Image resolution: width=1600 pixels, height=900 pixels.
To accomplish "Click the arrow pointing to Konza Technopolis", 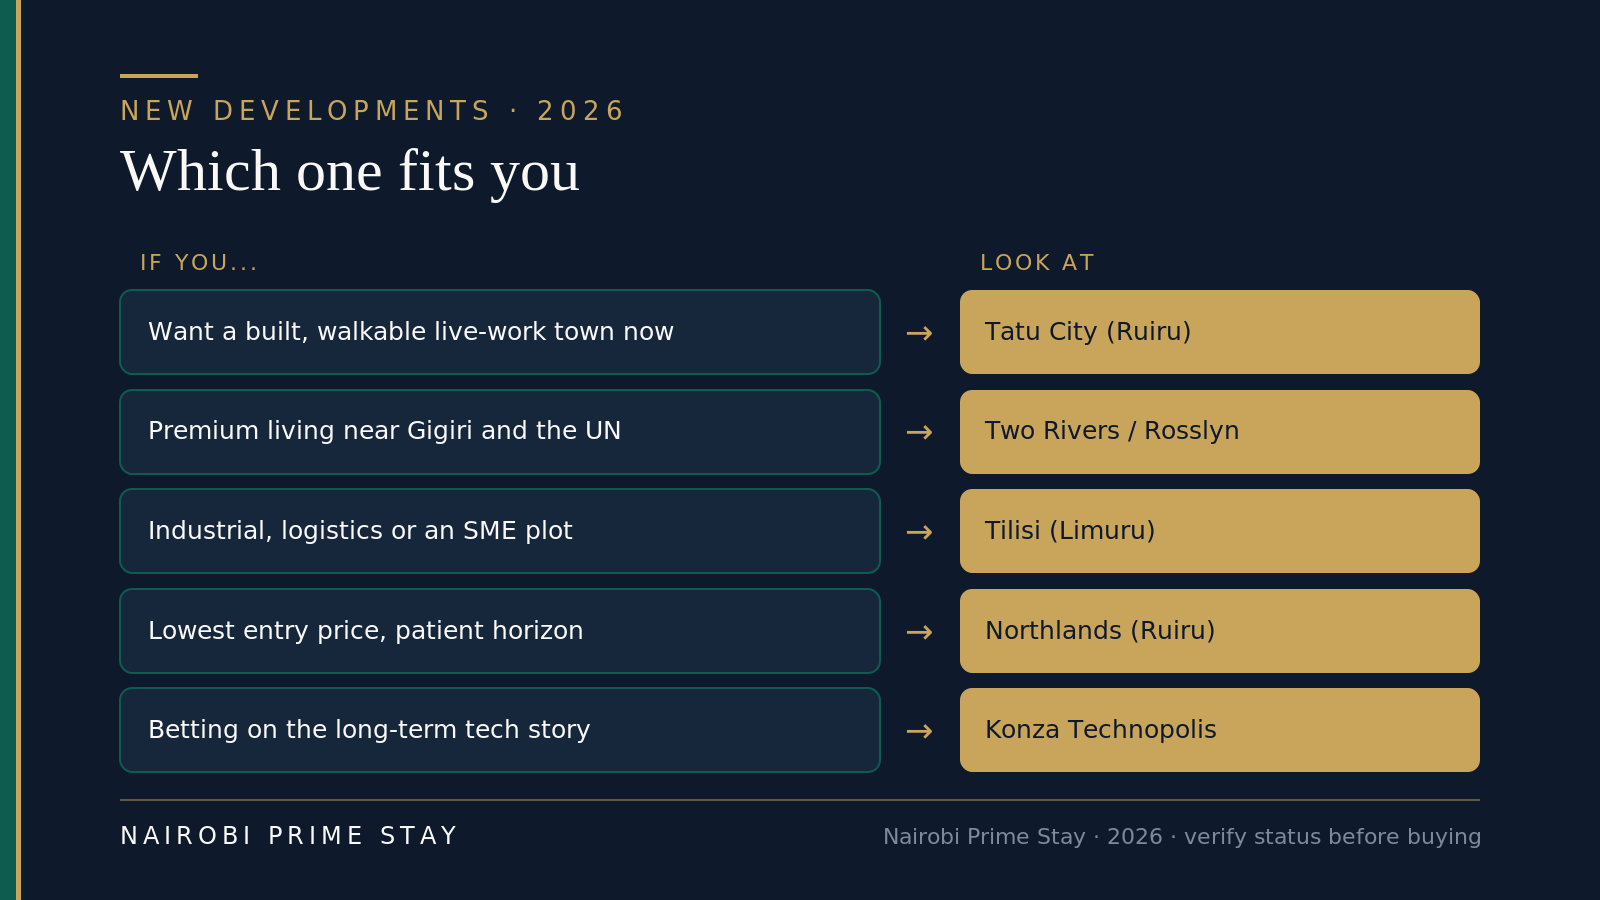I will click(919, 731).
